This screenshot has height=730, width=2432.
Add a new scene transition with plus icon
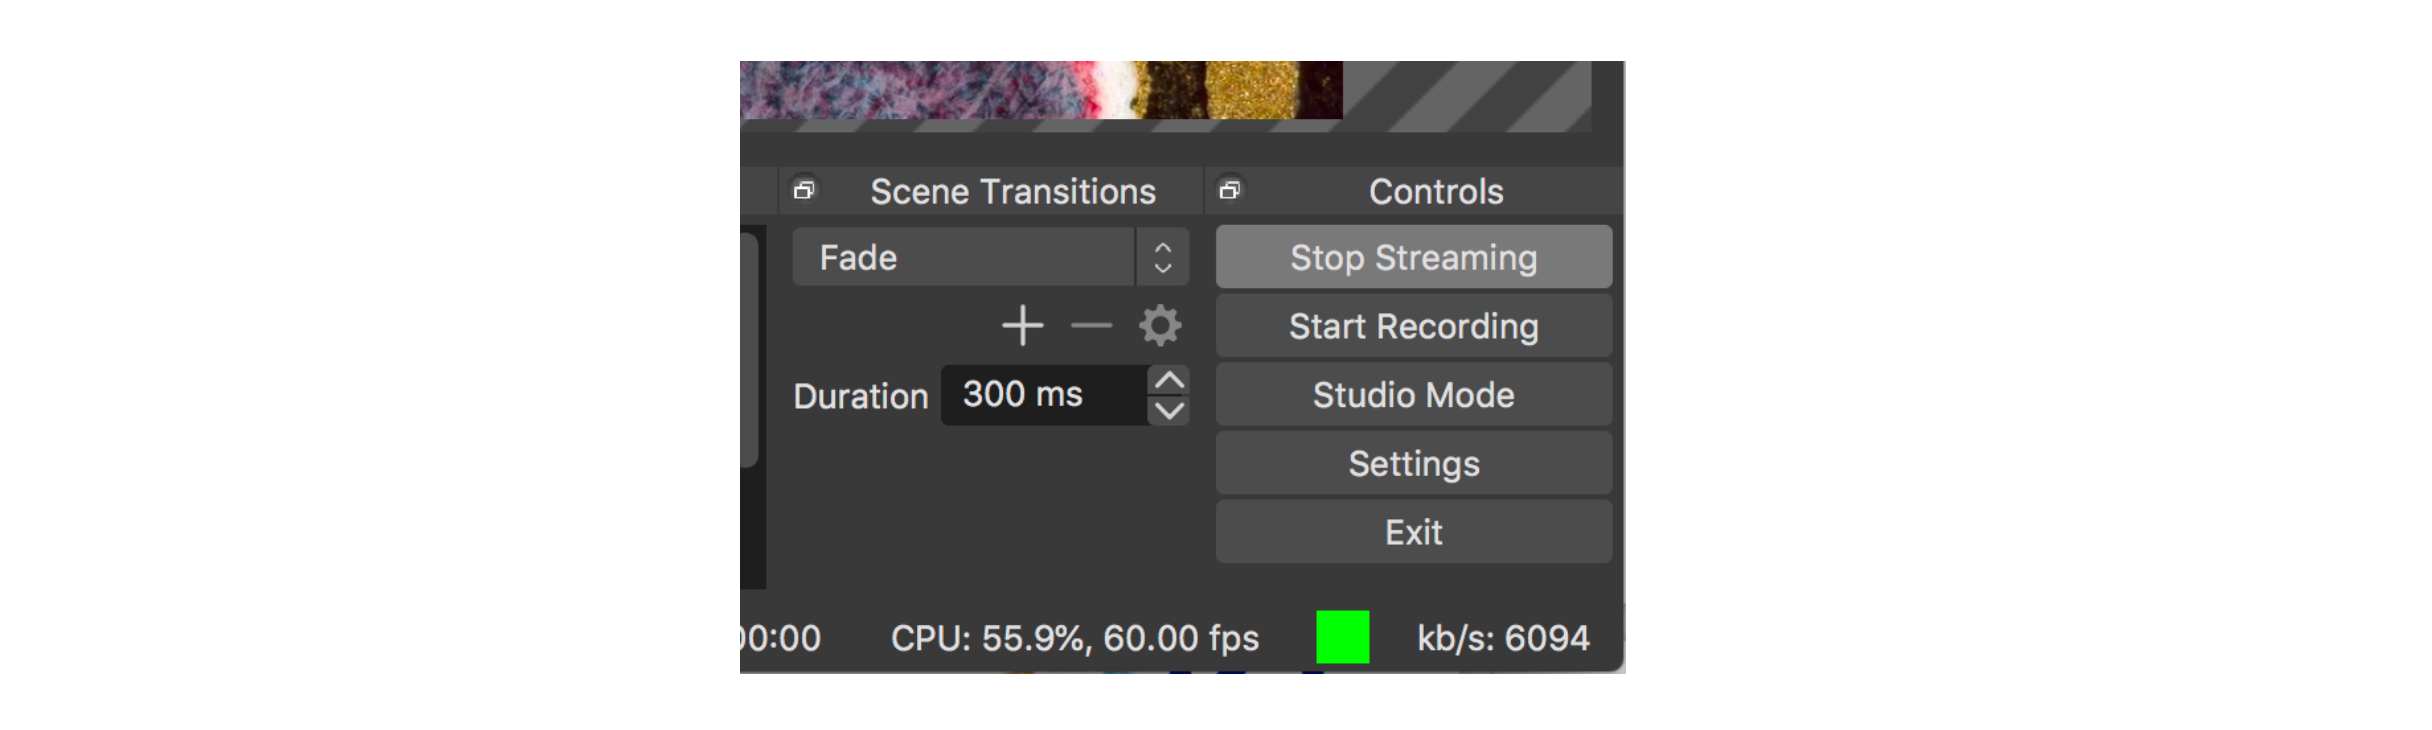coord(1022,326)
